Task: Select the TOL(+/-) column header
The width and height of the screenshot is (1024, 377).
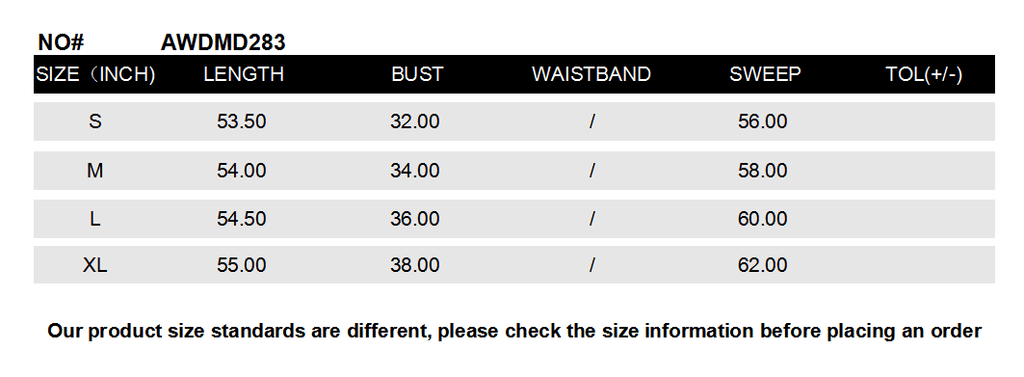Action: (923, 74)
